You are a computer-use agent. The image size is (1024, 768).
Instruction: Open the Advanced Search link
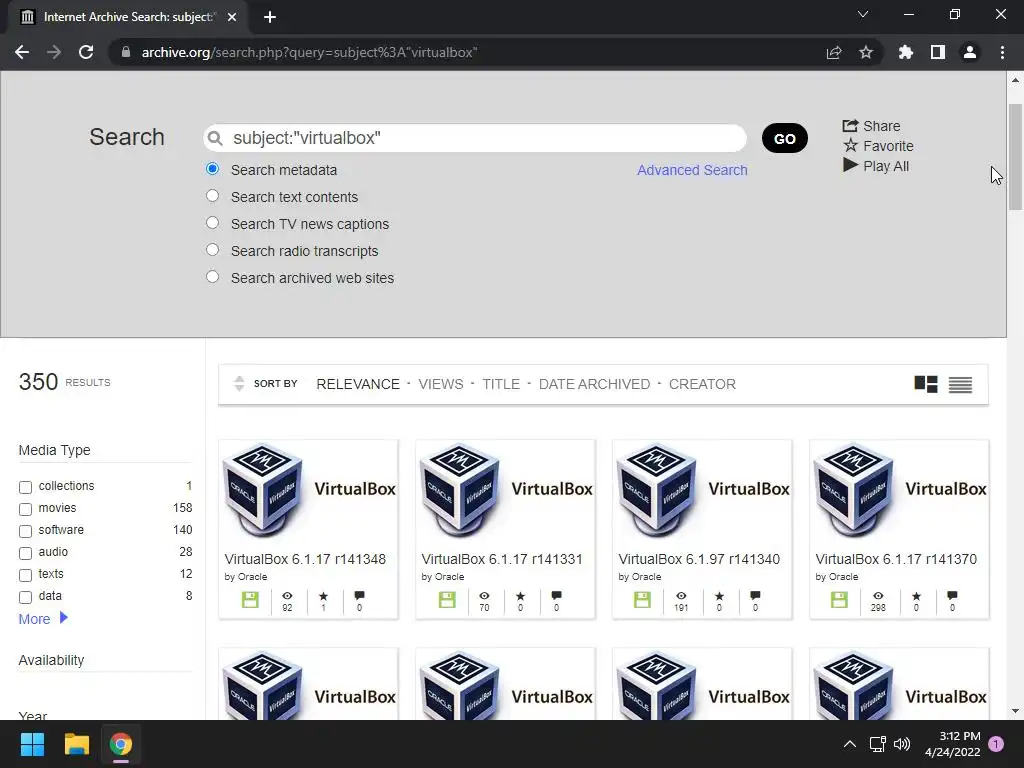pos(692,170)
